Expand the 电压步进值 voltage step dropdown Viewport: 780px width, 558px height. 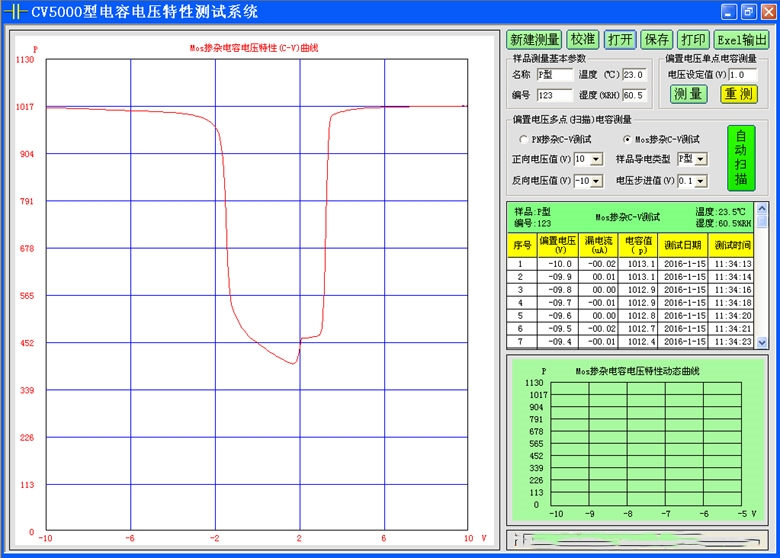[701, 181]
